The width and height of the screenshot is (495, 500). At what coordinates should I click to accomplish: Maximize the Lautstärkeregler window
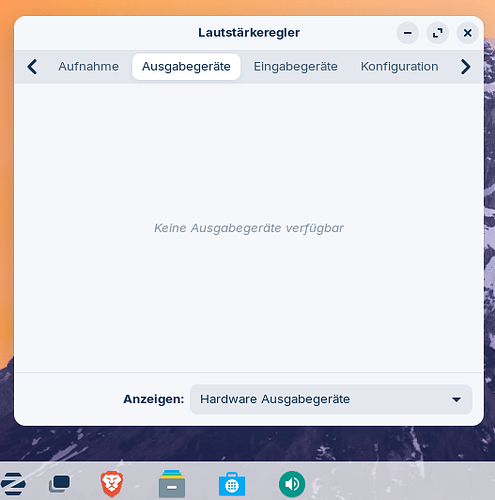pos(438,33)
